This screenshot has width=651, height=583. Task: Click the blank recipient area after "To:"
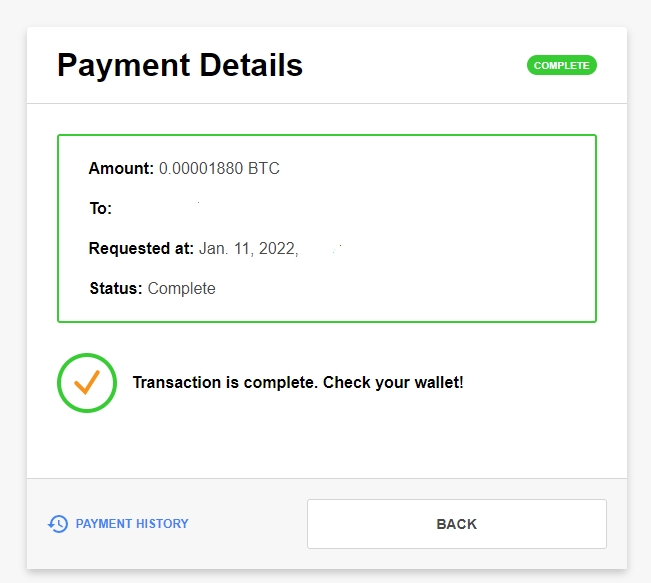(200, 209)
